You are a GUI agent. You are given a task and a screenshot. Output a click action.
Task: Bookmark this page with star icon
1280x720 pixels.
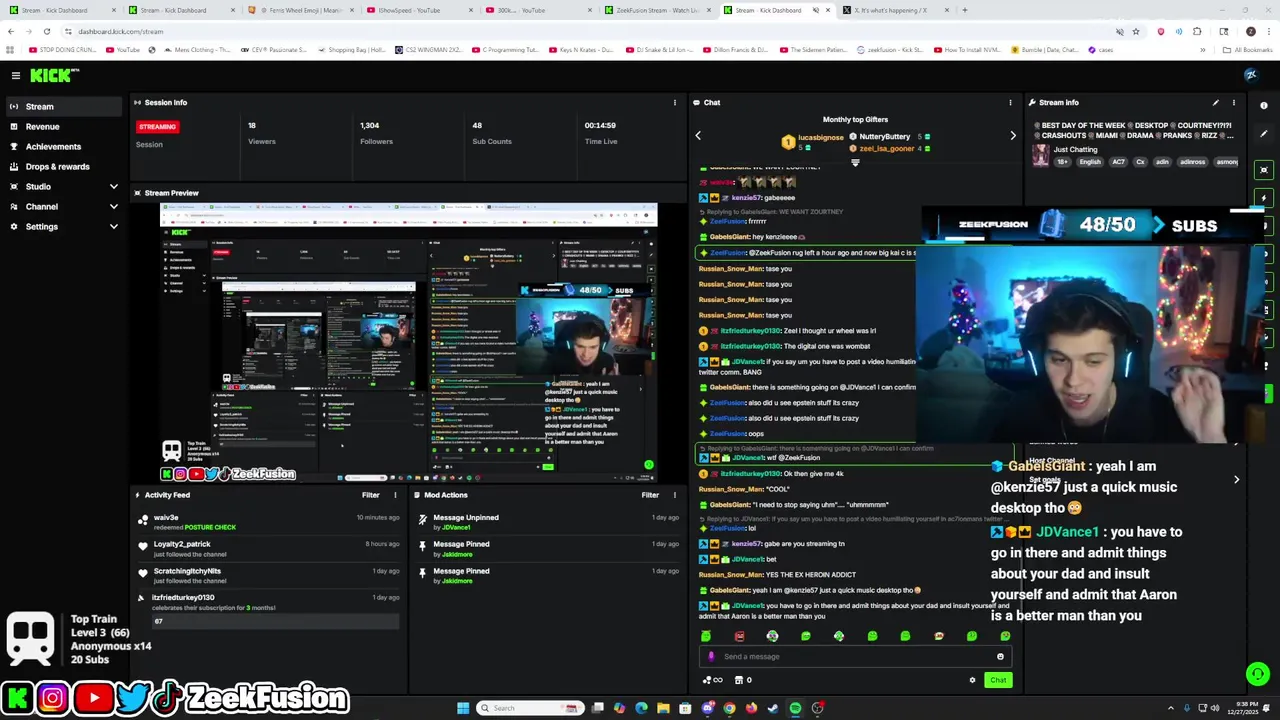click(x=1136, y=31)
